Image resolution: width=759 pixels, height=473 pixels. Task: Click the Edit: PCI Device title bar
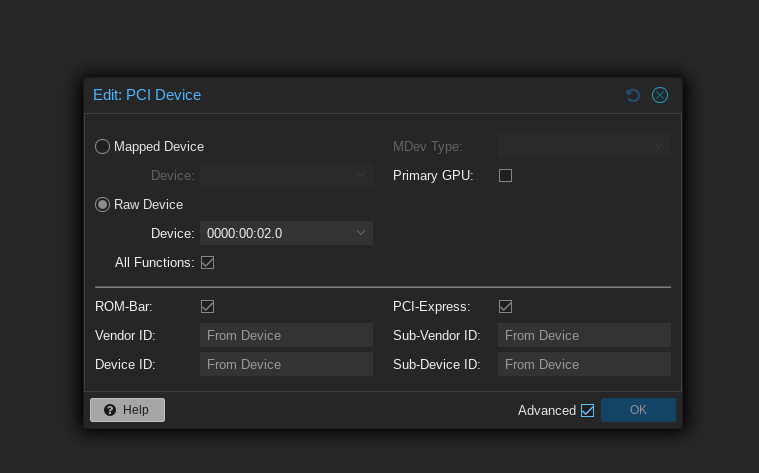(x=350, y=95)
